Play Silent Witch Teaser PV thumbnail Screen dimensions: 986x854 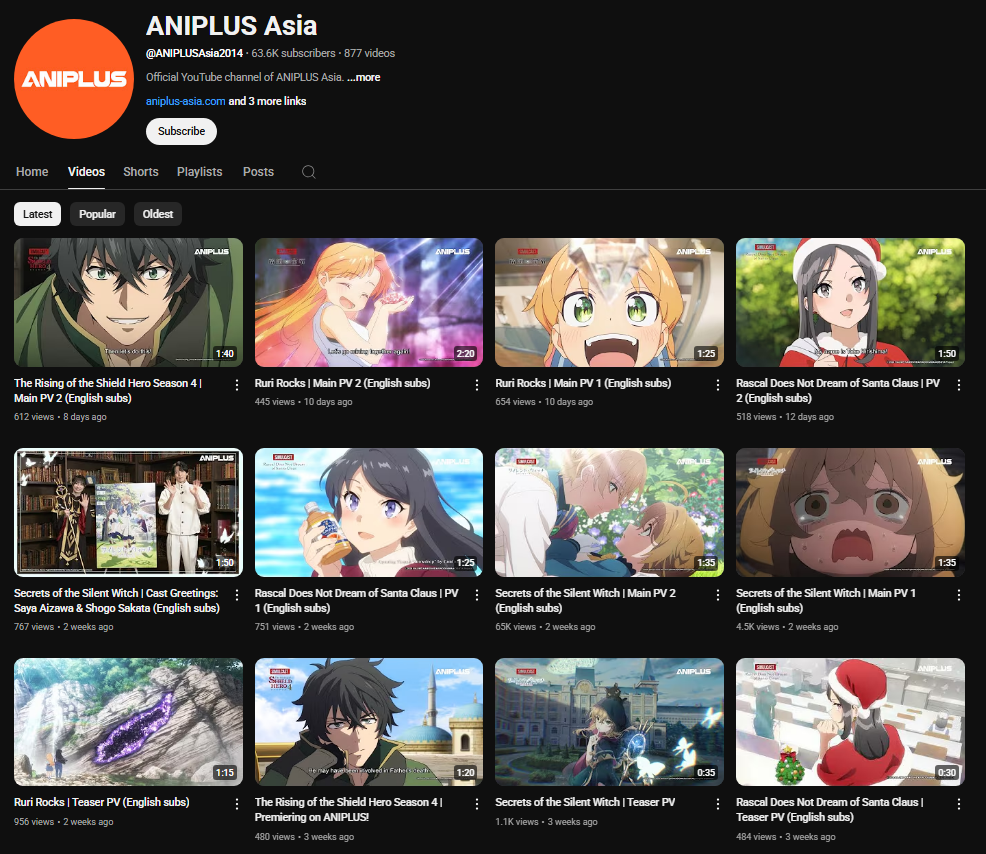[x=609, y=722]
